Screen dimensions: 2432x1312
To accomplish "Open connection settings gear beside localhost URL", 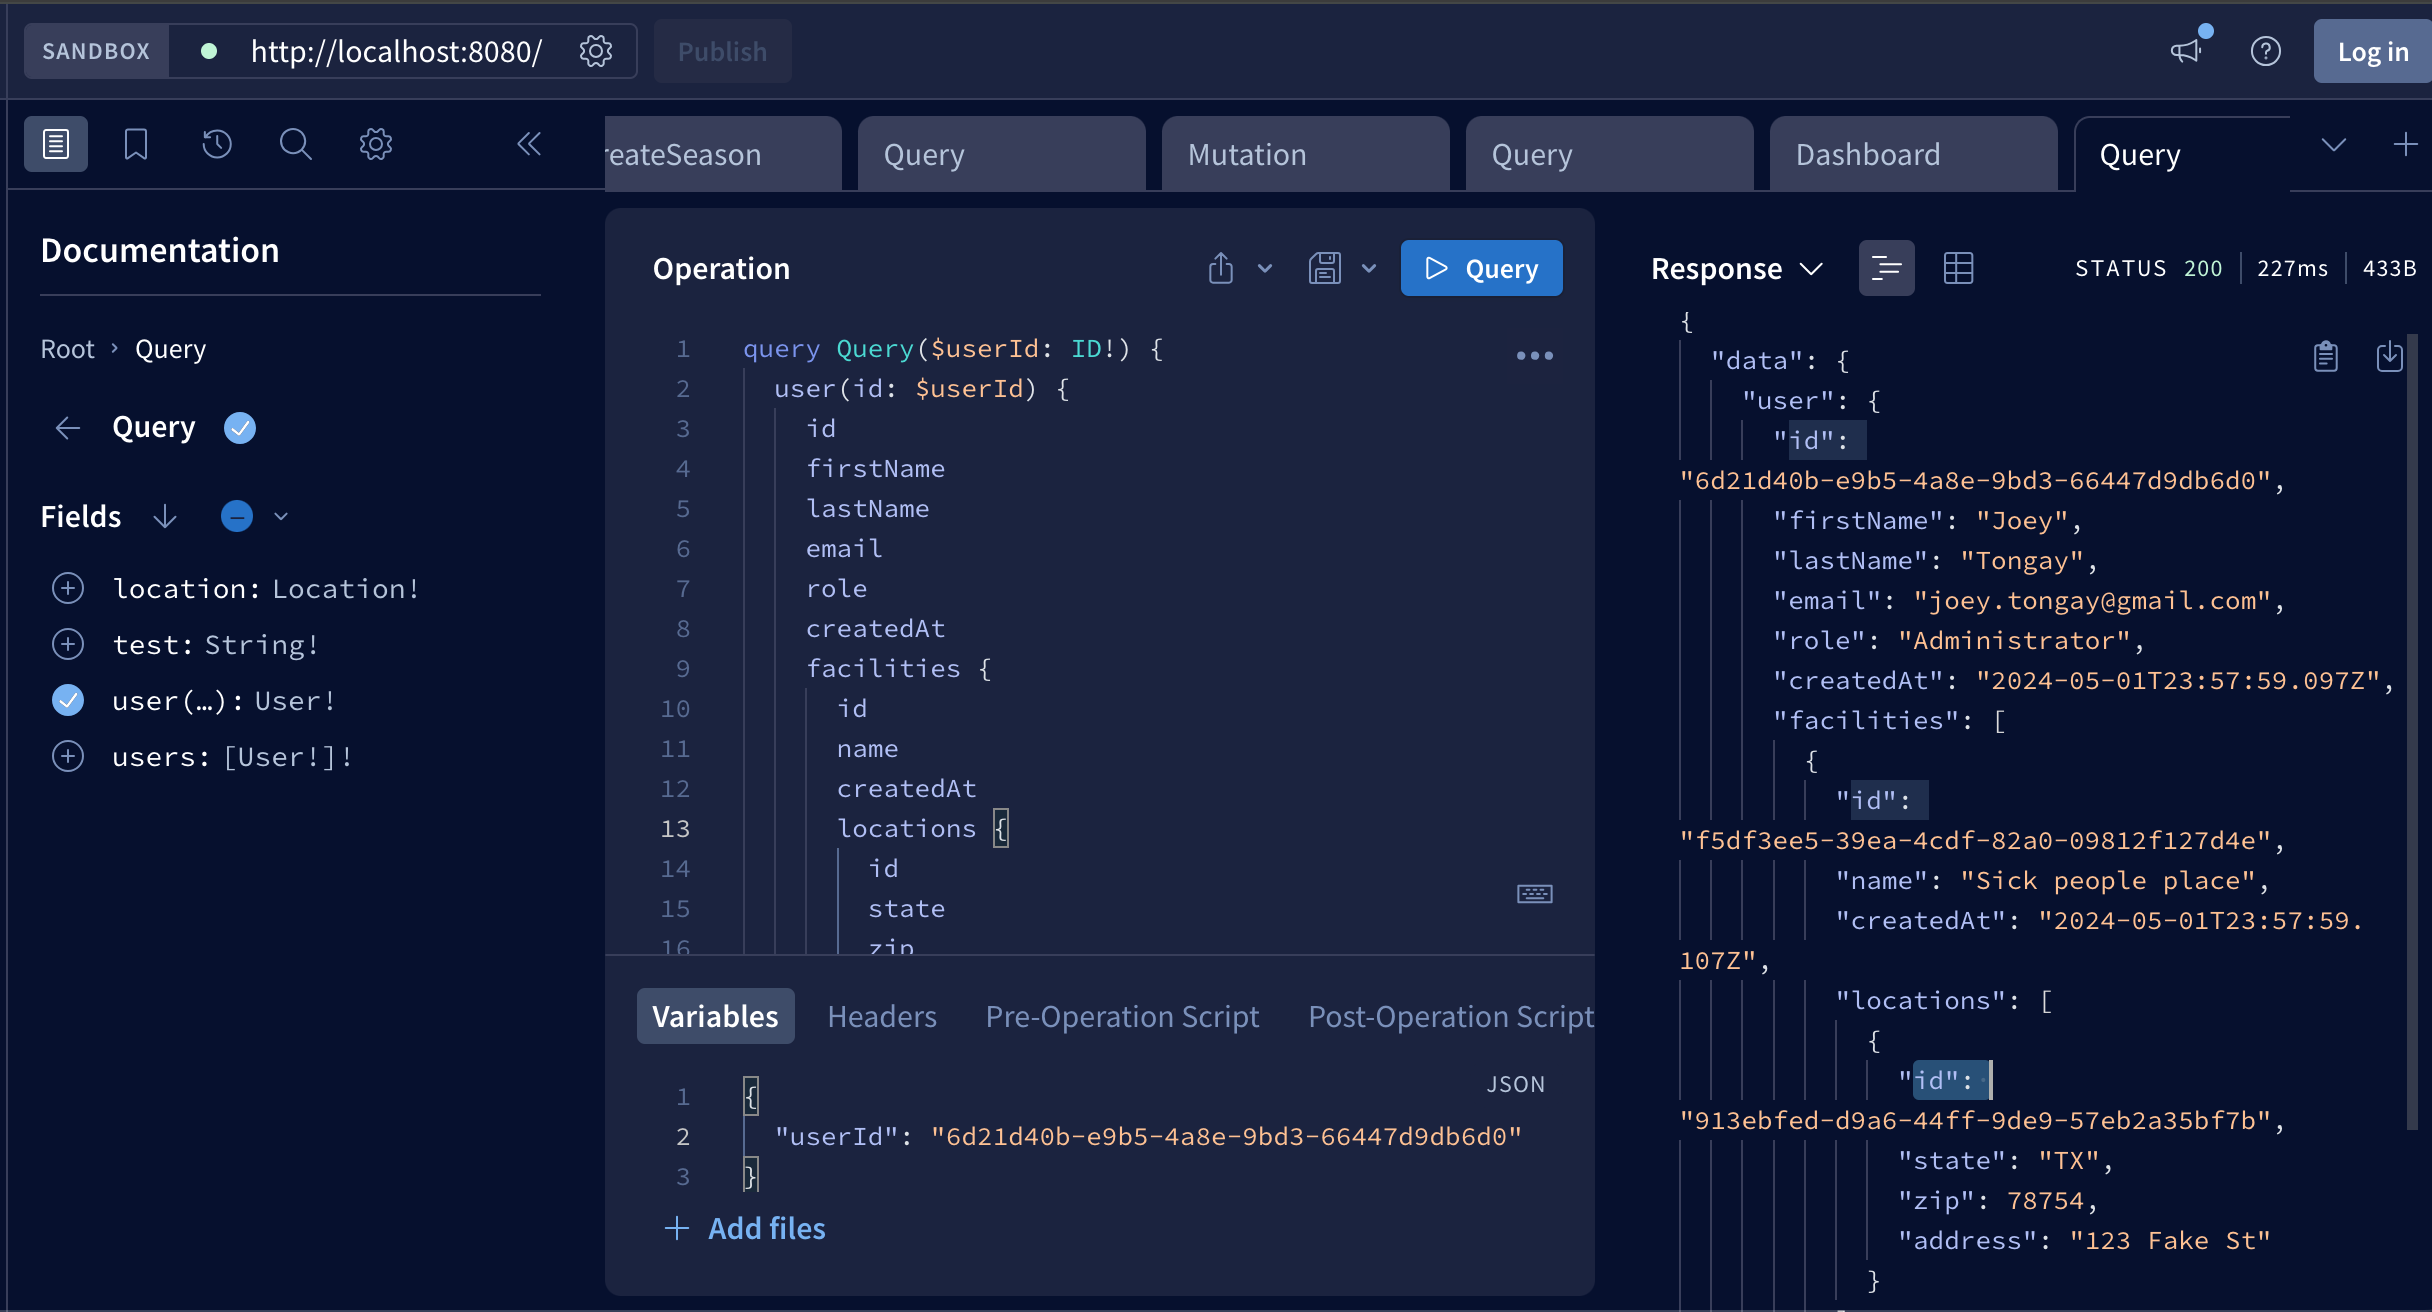I will click(x=596, y=51).
